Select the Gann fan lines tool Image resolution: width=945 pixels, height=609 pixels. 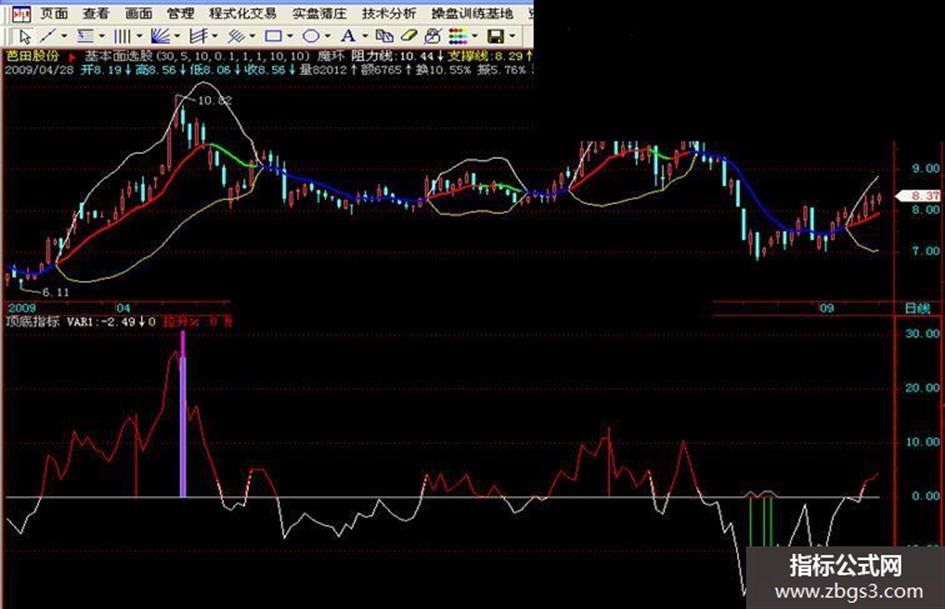point(160,37)
